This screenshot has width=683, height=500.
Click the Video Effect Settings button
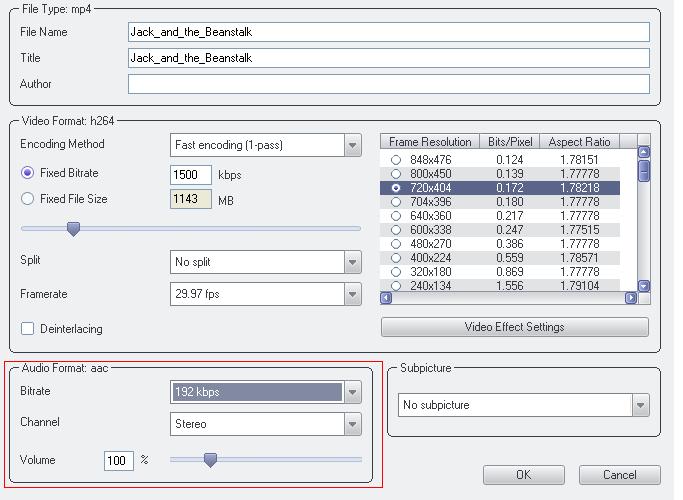[x=514, y=327]
